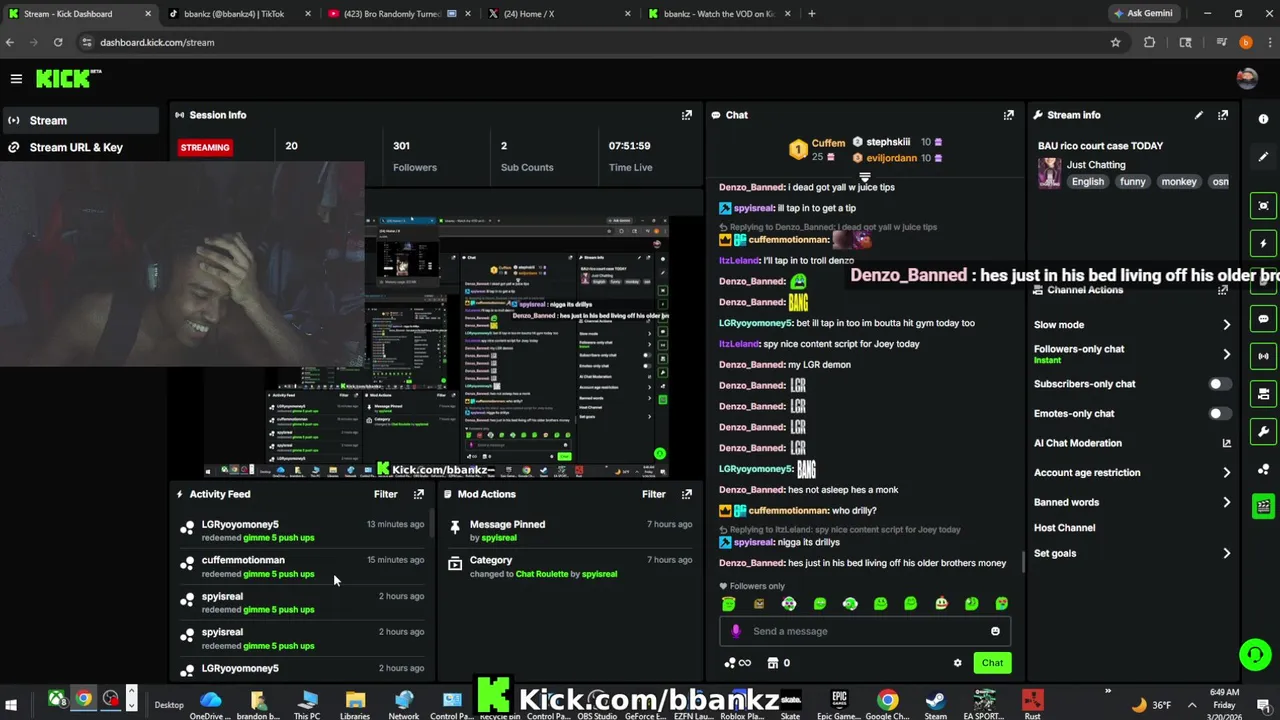The image size is (1280, 720).
Task: Click the monkey stream tag
Action: coord(1179,182)
